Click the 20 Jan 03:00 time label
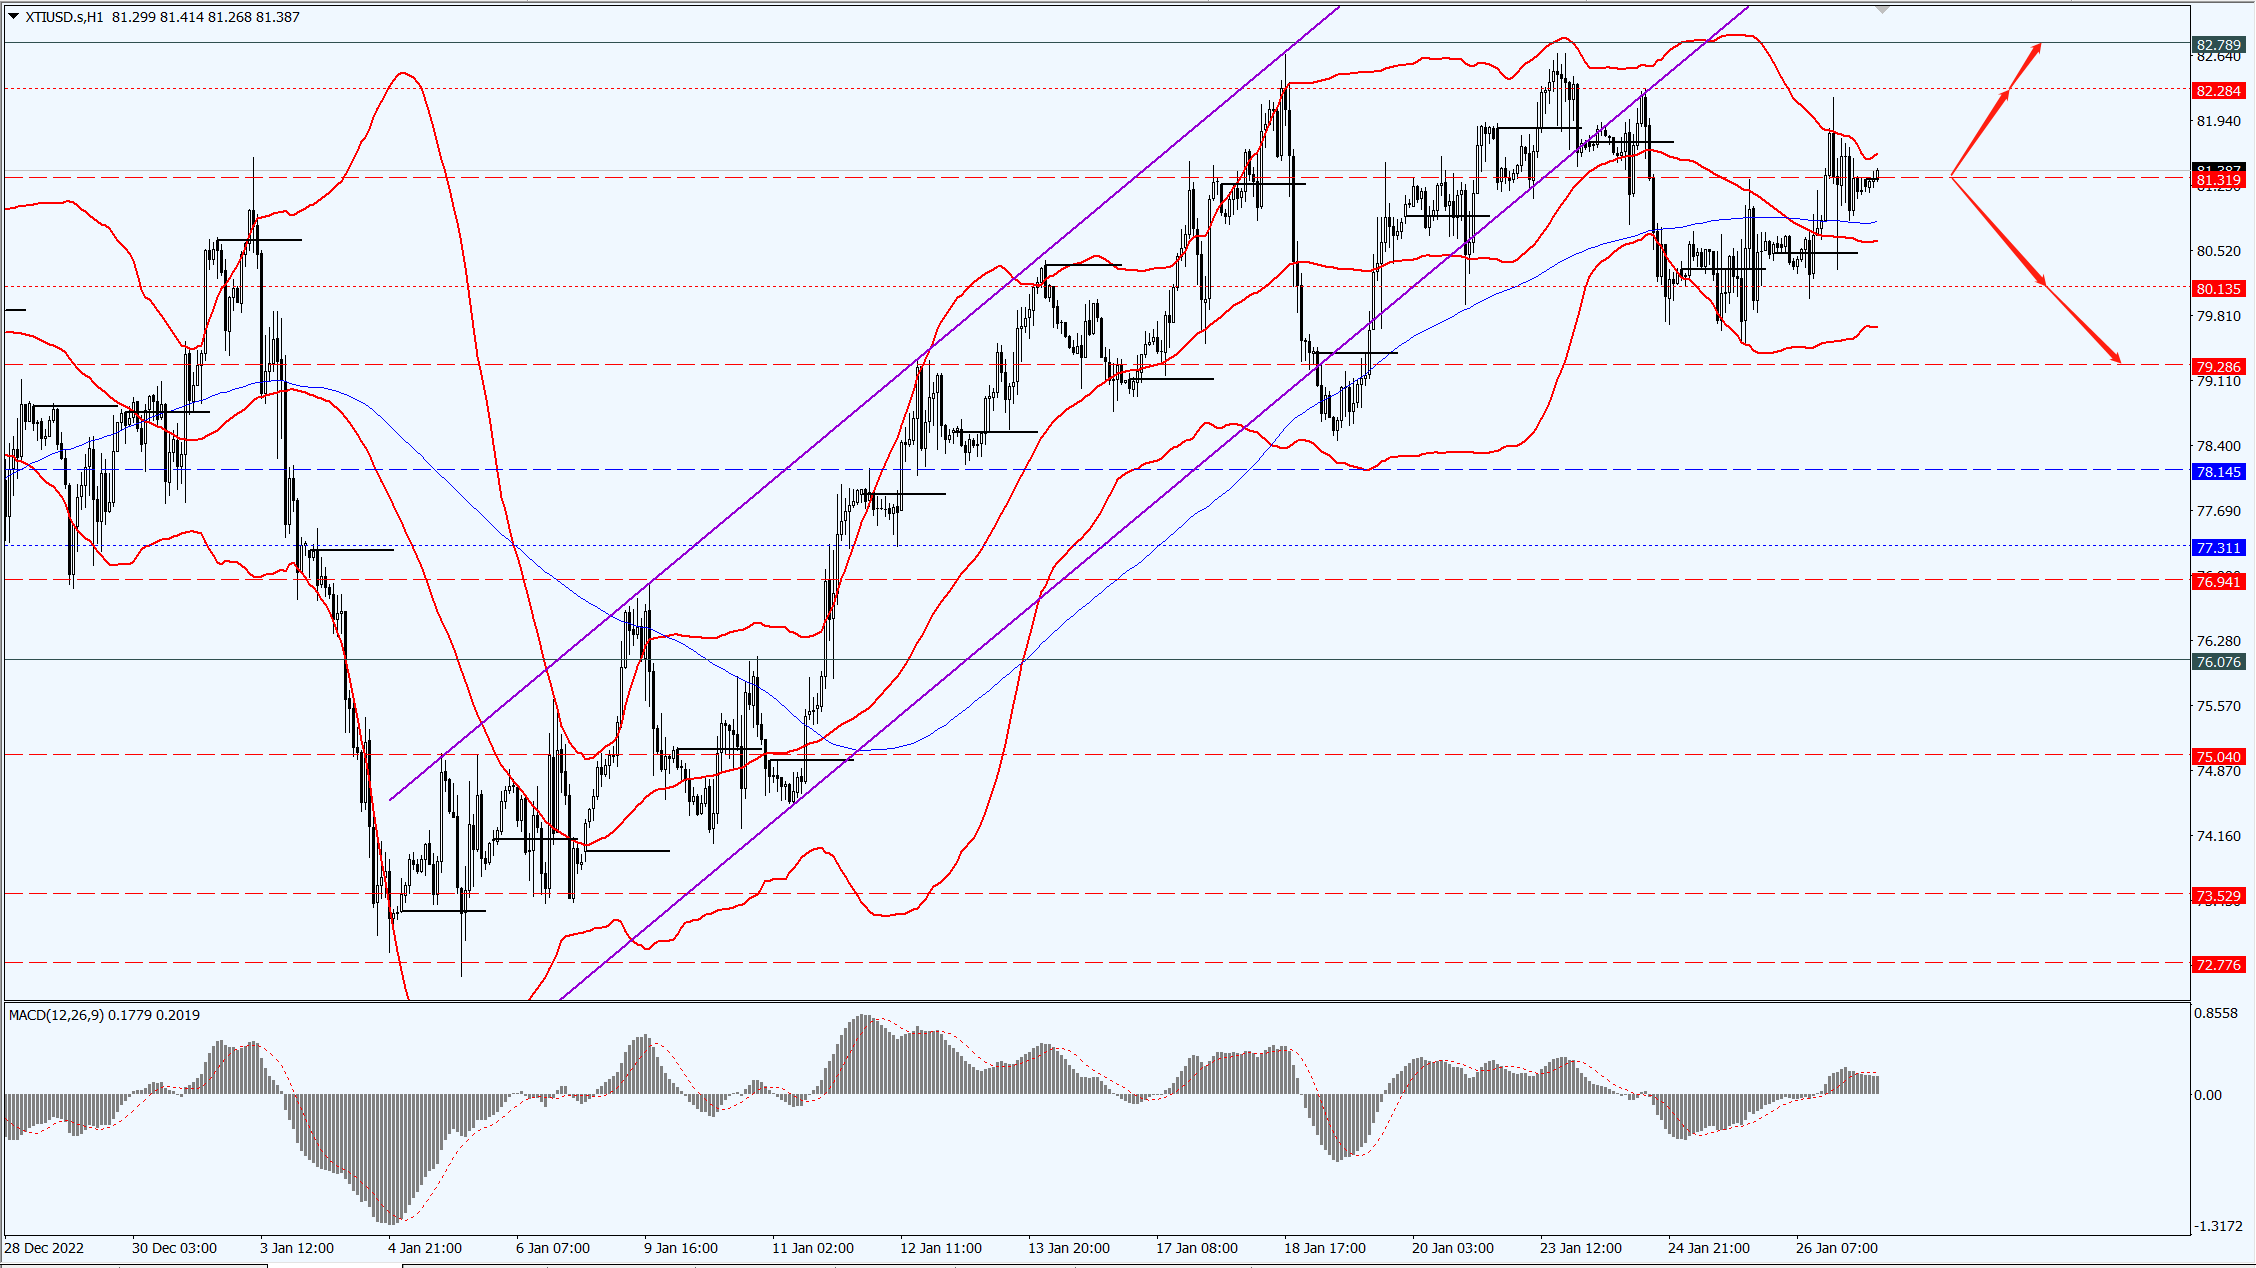This screenshot has width=2256, height=1268. [1453, 1248]
